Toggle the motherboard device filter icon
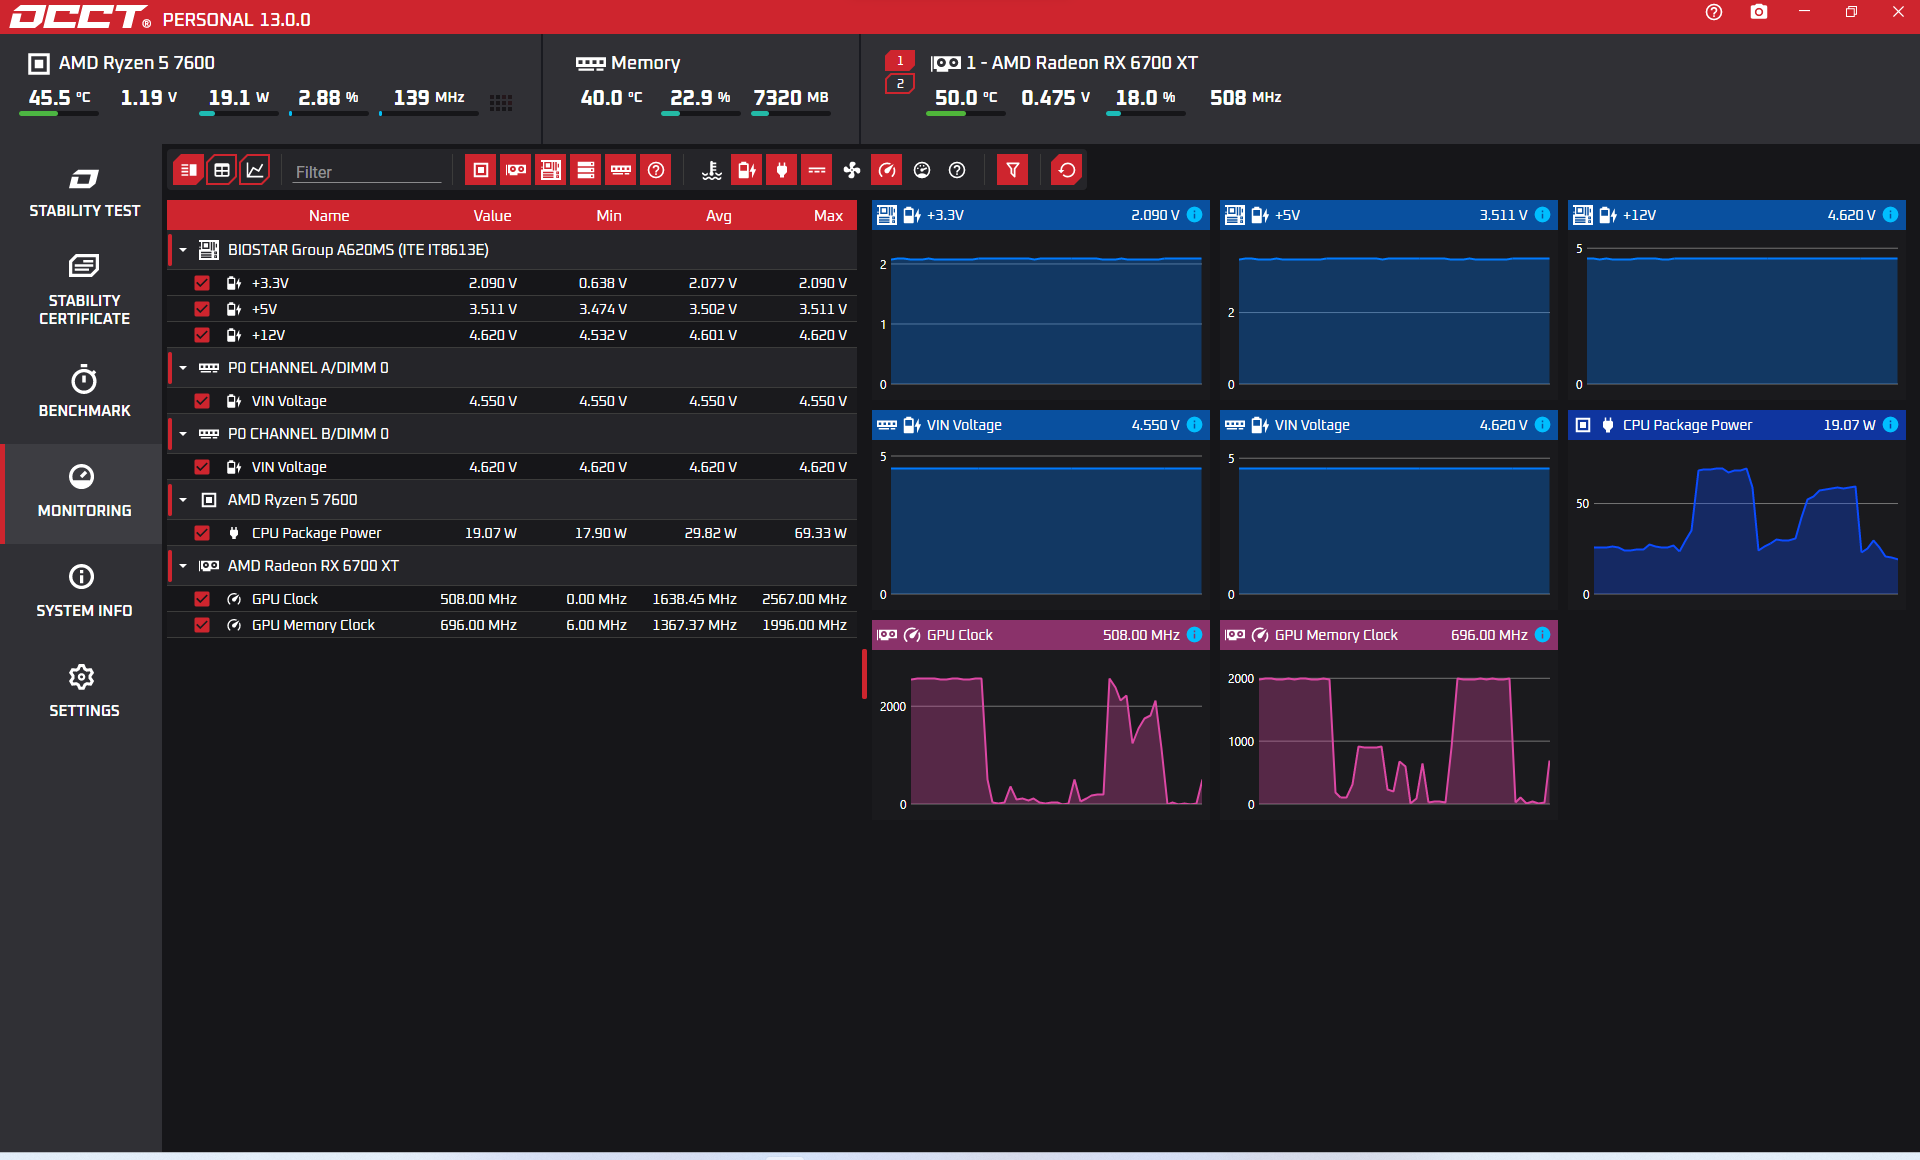 point(551,170)
